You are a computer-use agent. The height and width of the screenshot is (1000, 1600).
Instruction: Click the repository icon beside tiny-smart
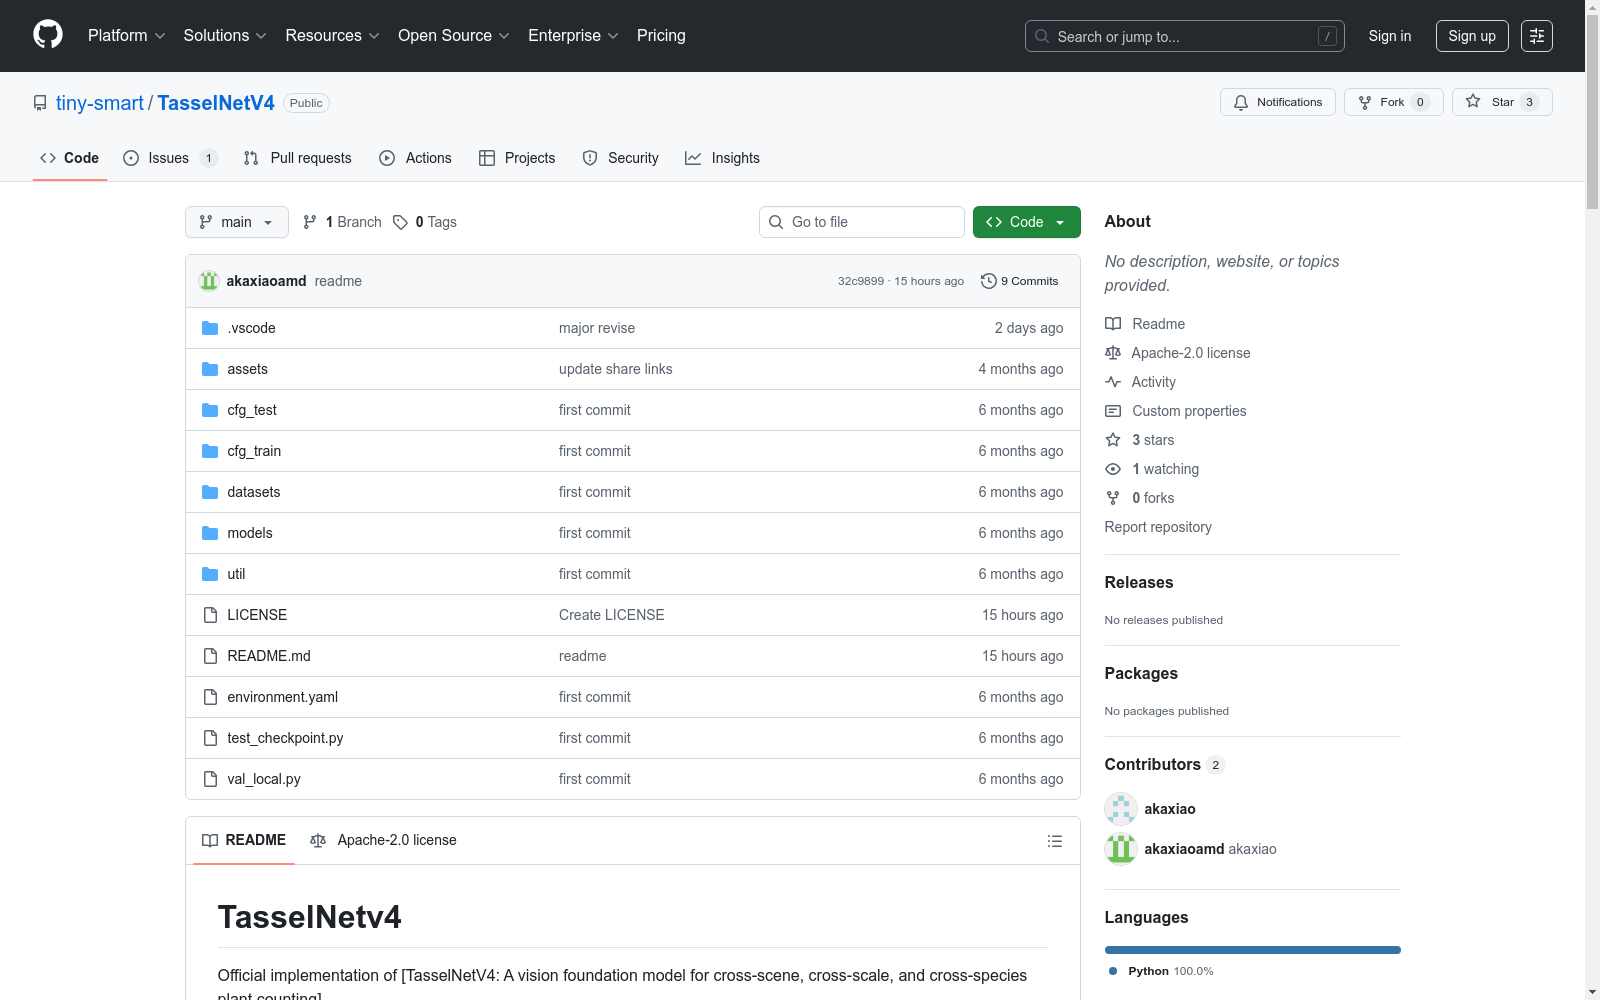pos(40,103)
